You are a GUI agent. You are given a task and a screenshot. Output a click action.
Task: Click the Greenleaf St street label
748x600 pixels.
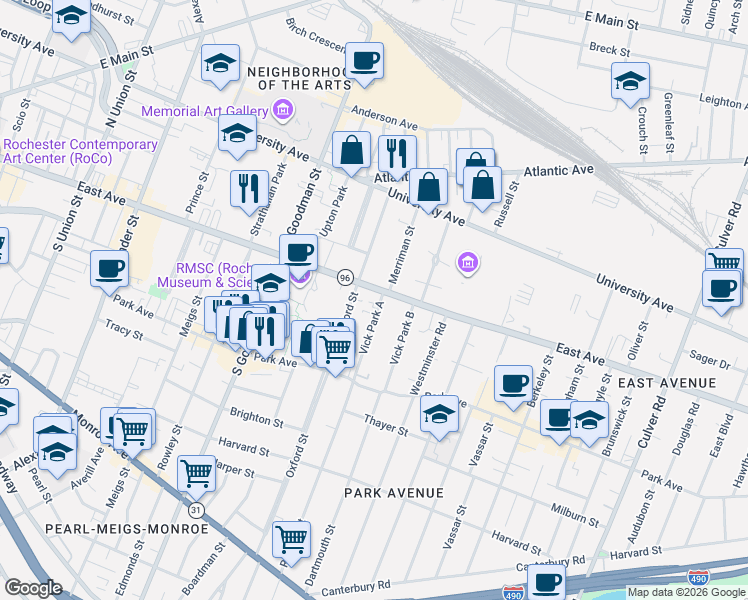[x=669, y=123]
